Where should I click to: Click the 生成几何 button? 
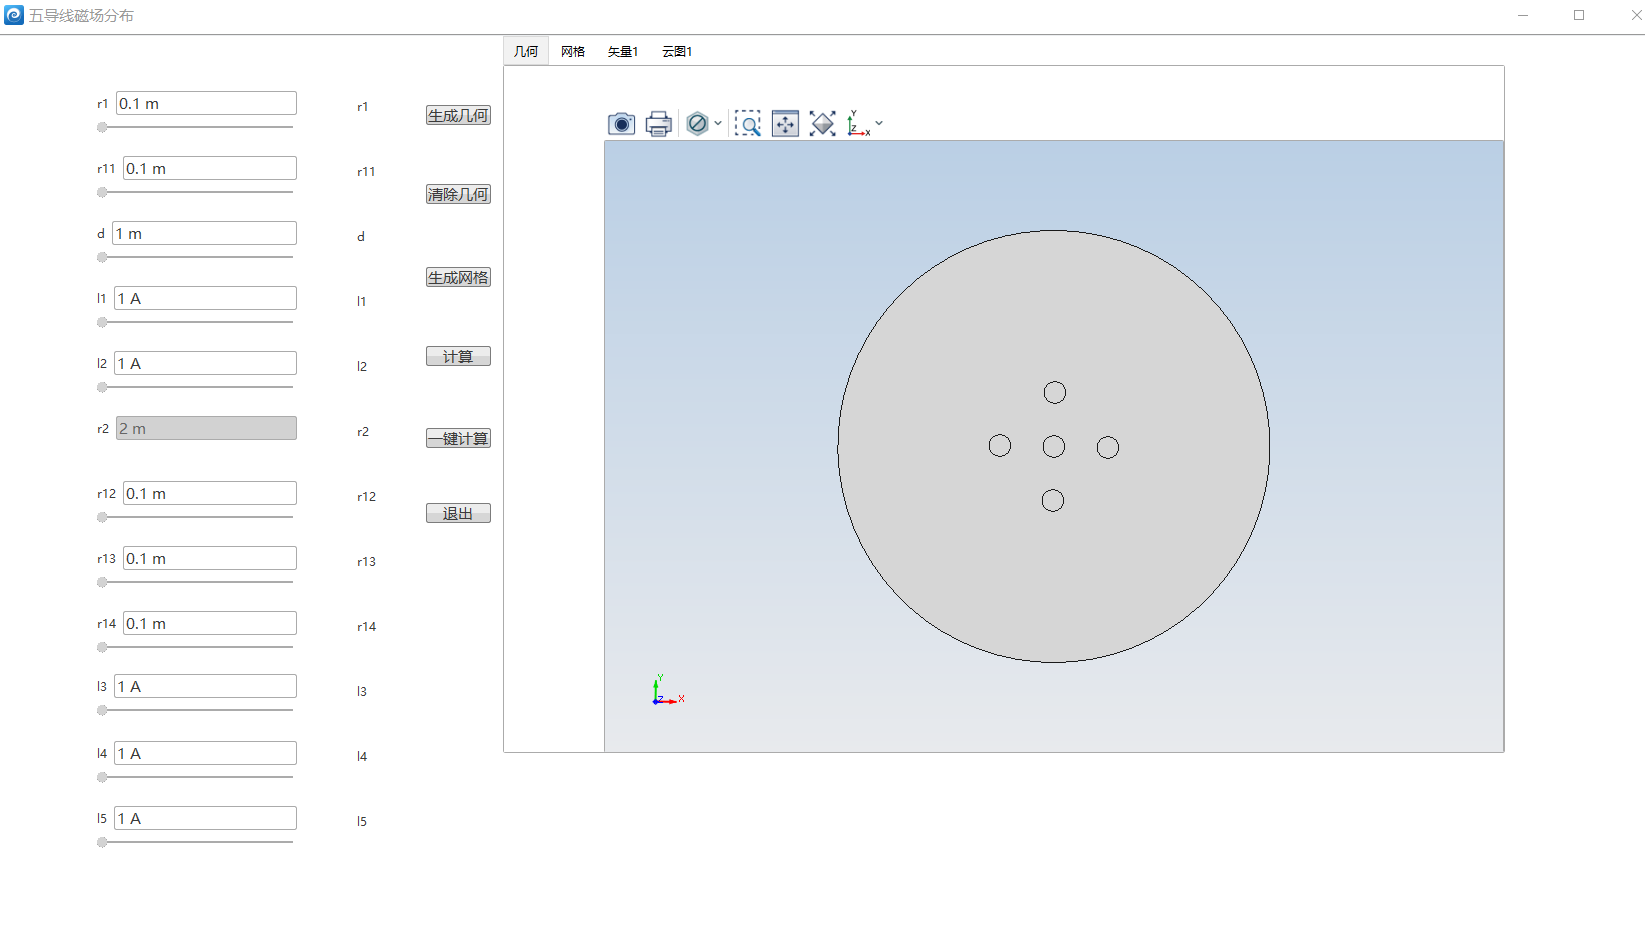click(x=458, y=116)
